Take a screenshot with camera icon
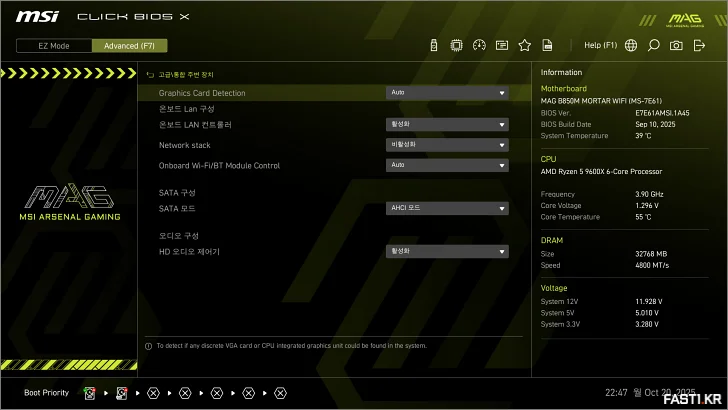 click(676, 46)
